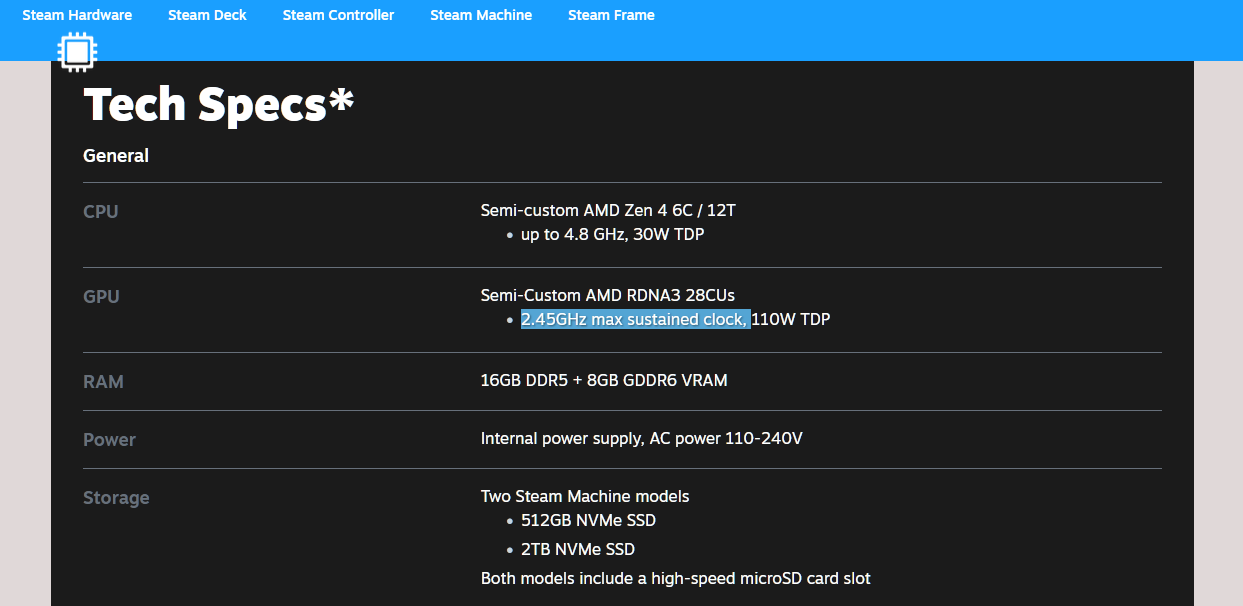Click the 512GB NVMe SSD bullet
This screenshot has width=1243, height=606.
[588, 521]
